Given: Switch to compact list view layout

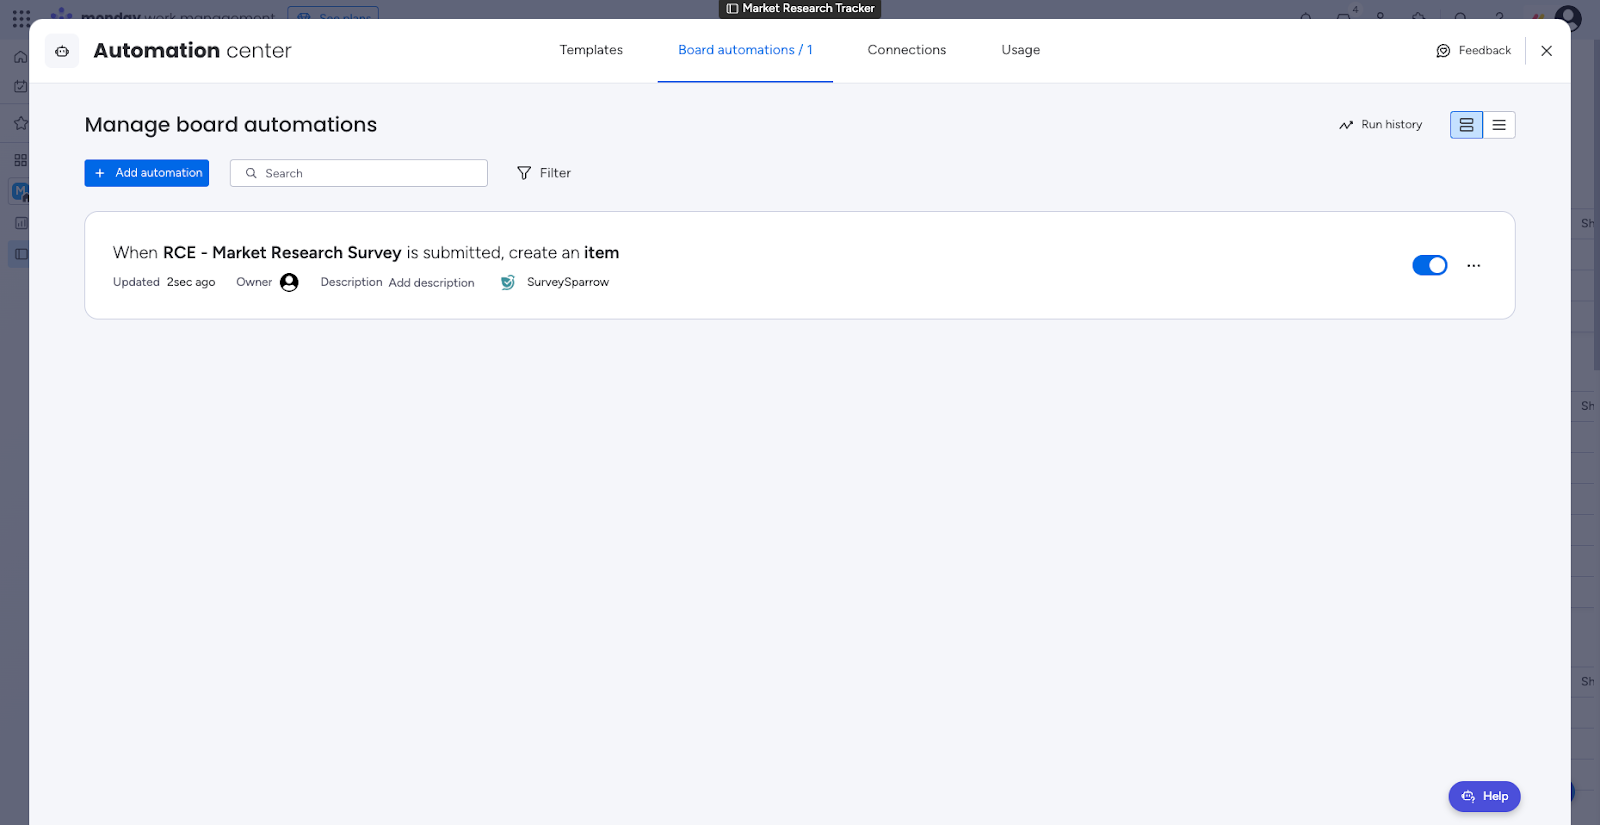Looking at the screenshot, I should pyautogui.click(x=1499, y=125).
